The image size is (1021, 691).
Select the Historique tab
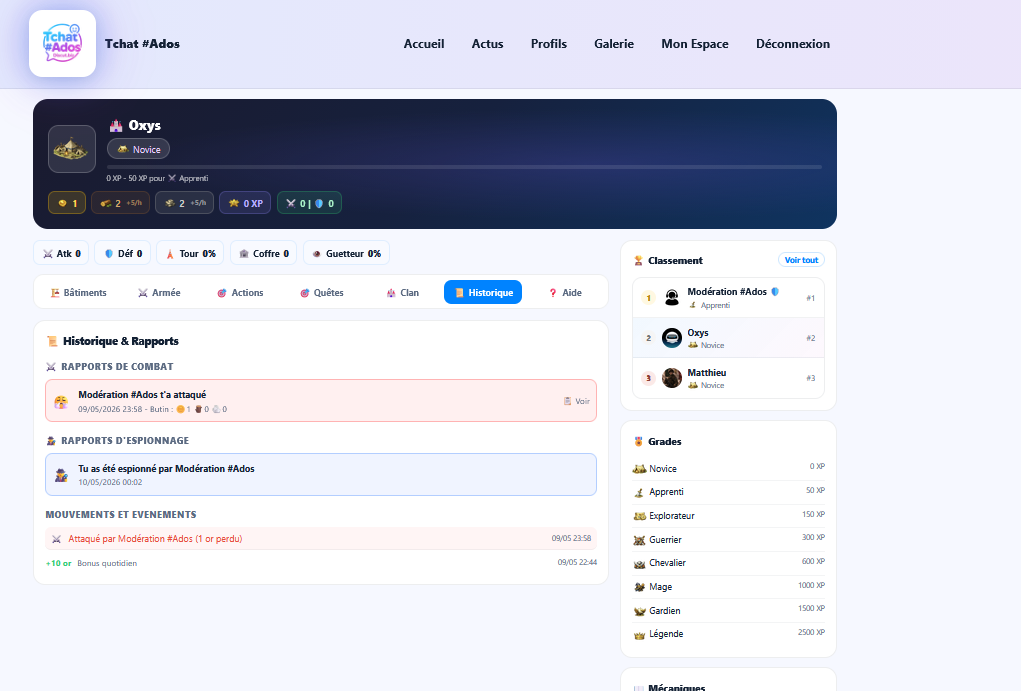point(483,292)
